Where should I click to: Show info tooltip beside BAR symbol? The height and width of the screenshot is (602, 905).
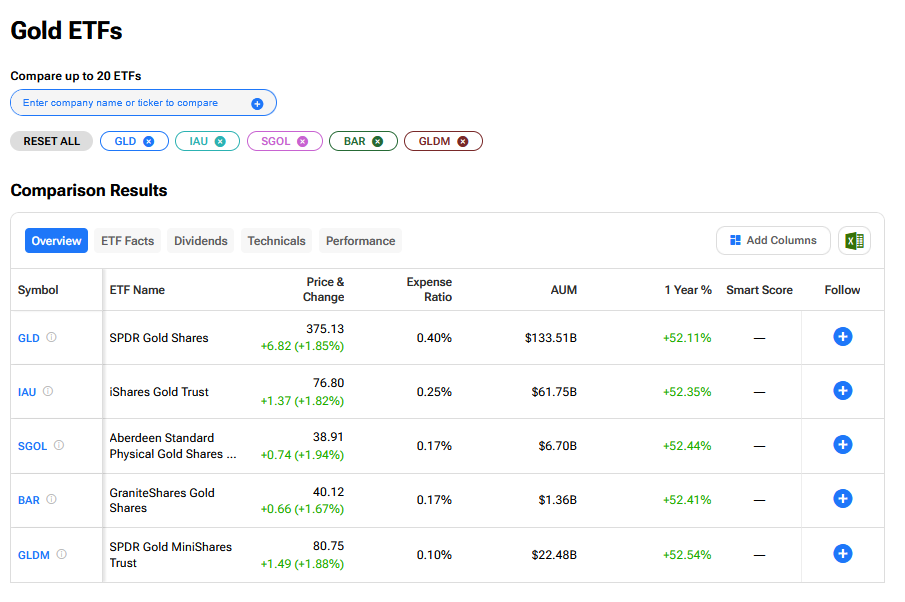(52, 500)
